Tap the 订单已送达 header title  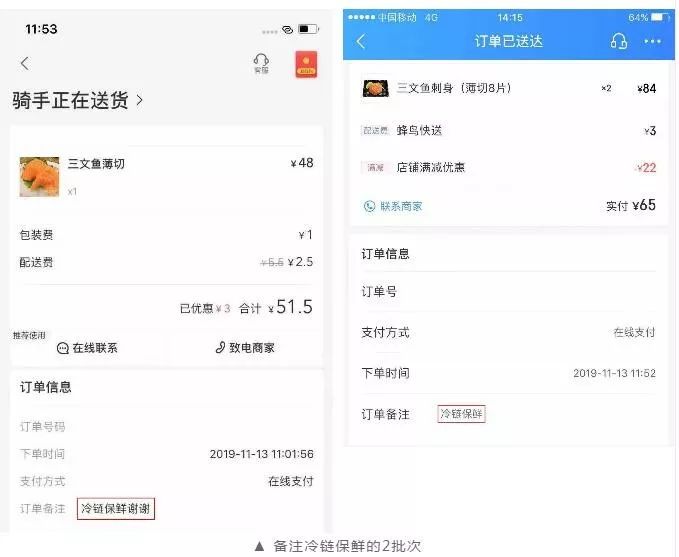coord(508,42)
